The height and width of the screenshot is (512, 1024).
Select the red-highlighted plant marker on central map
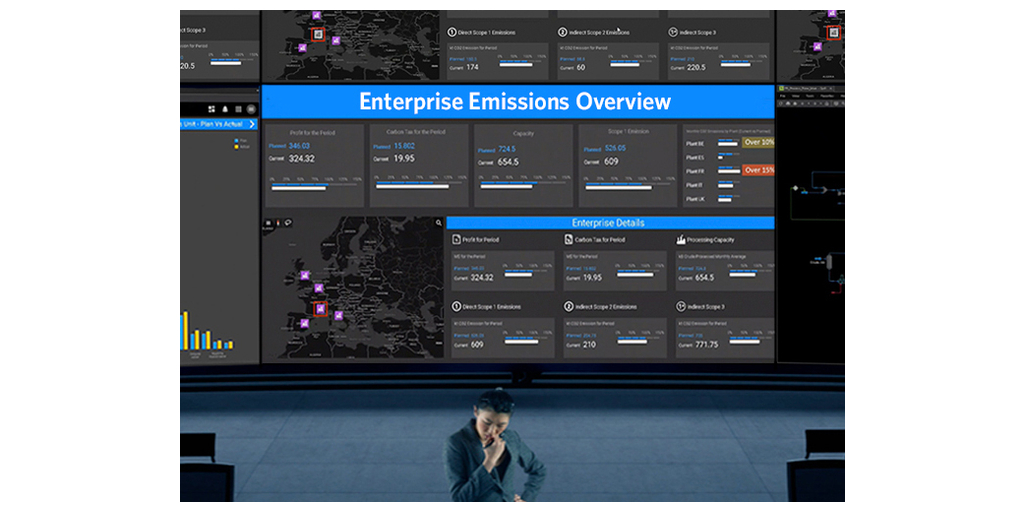(320, 309)
